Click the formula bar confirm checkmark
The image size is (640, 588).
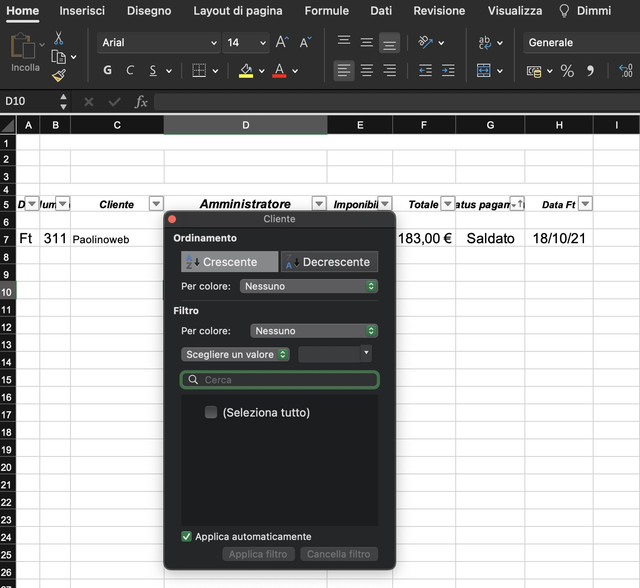pos(114,101)
